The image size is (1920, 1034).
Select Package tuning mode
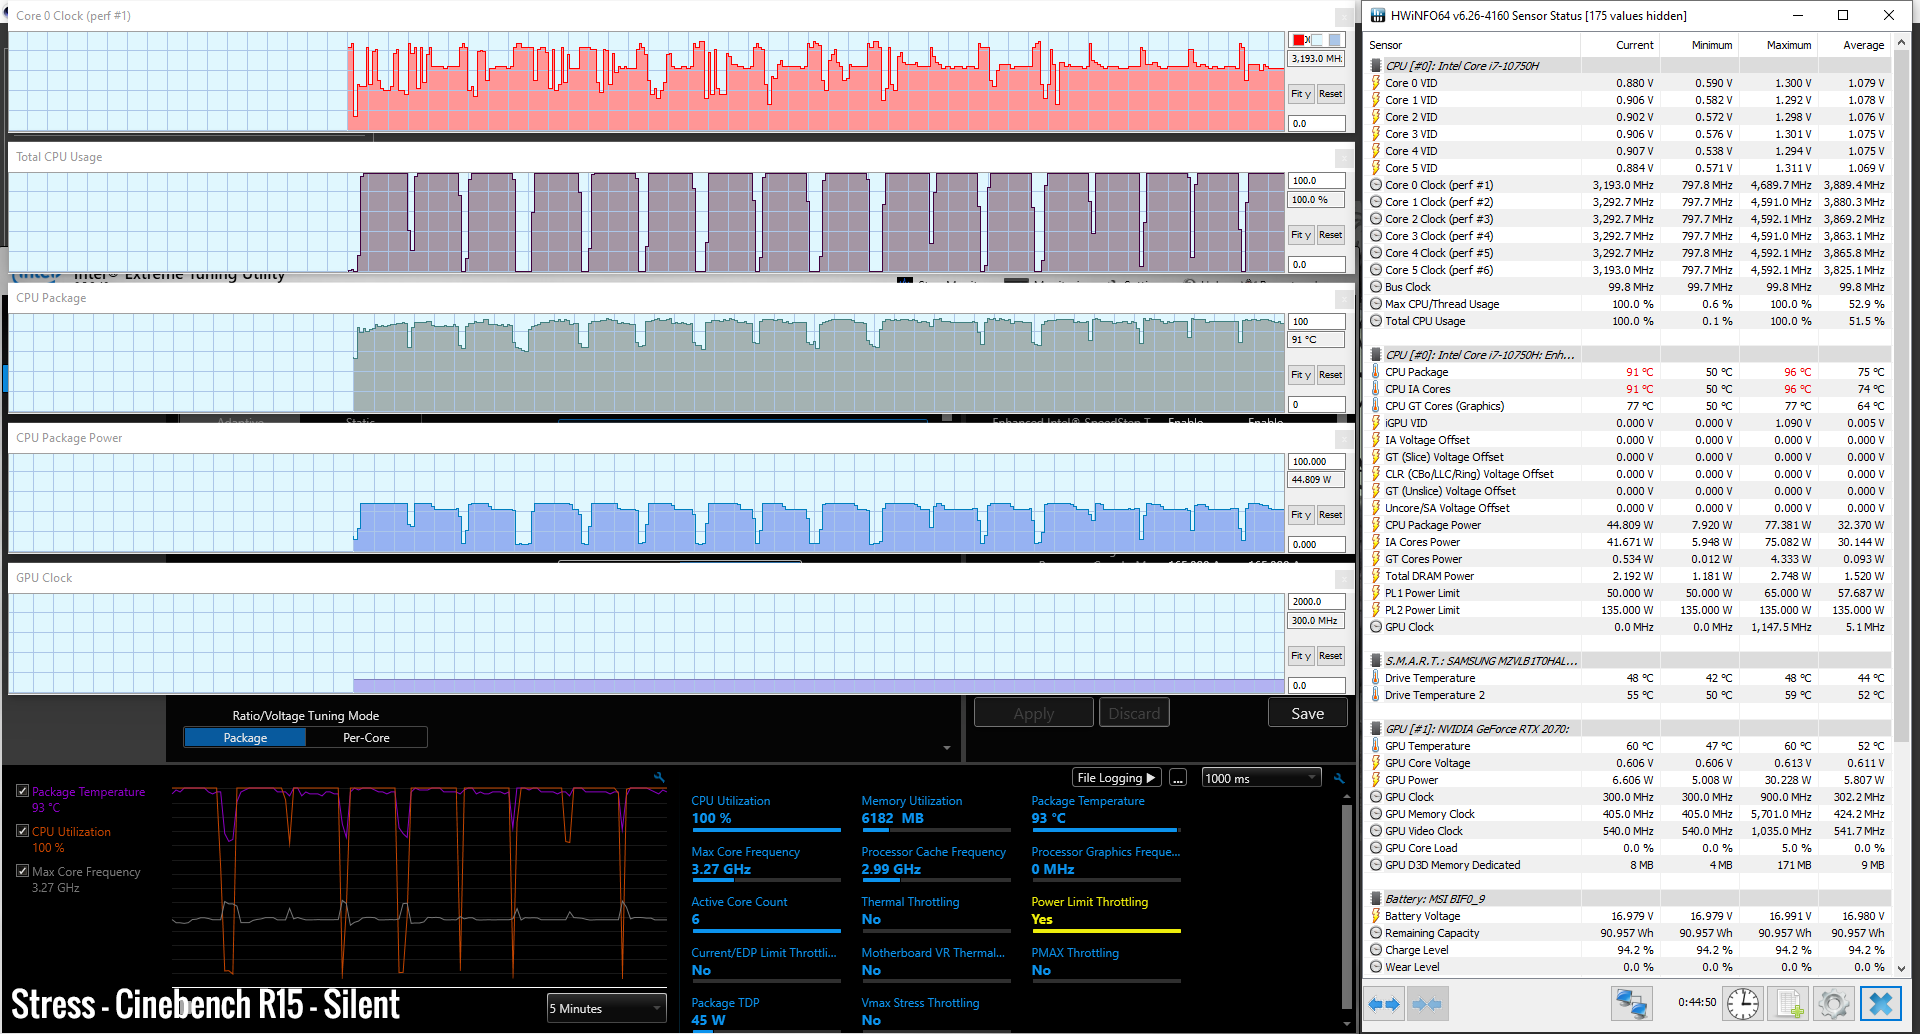click(x=245, y=737)
